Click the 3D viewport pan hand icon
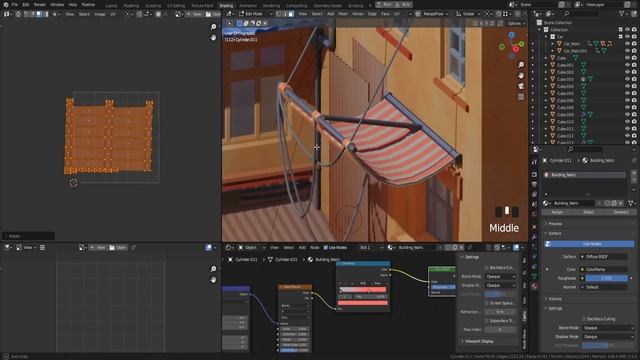This screenshot has width=640, height=360. [521, 76]
